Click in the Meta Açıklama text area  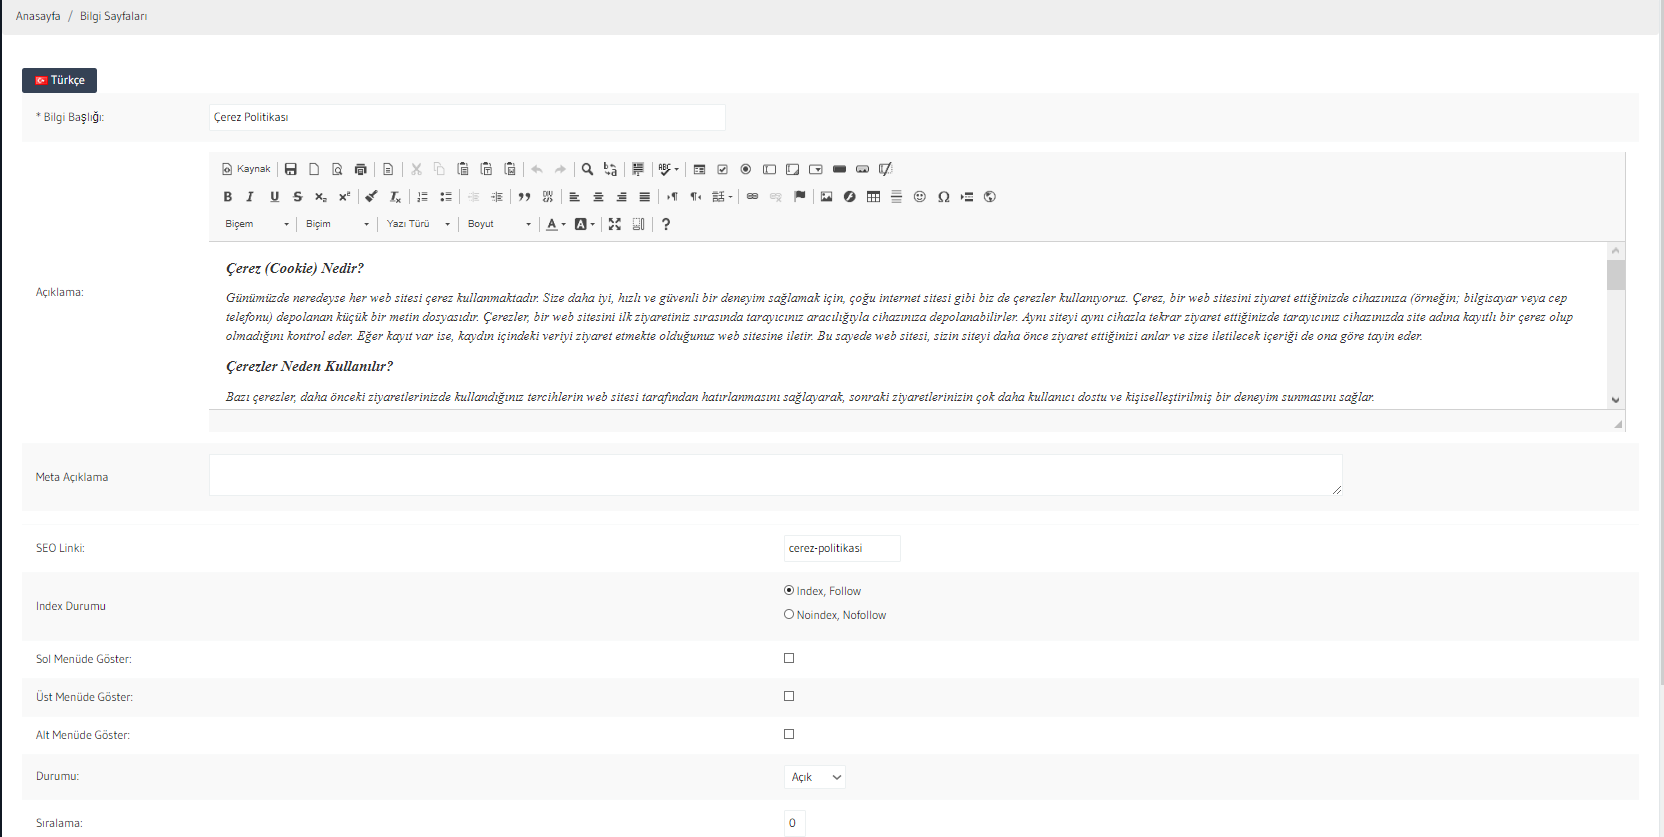(x=775, y=475)
